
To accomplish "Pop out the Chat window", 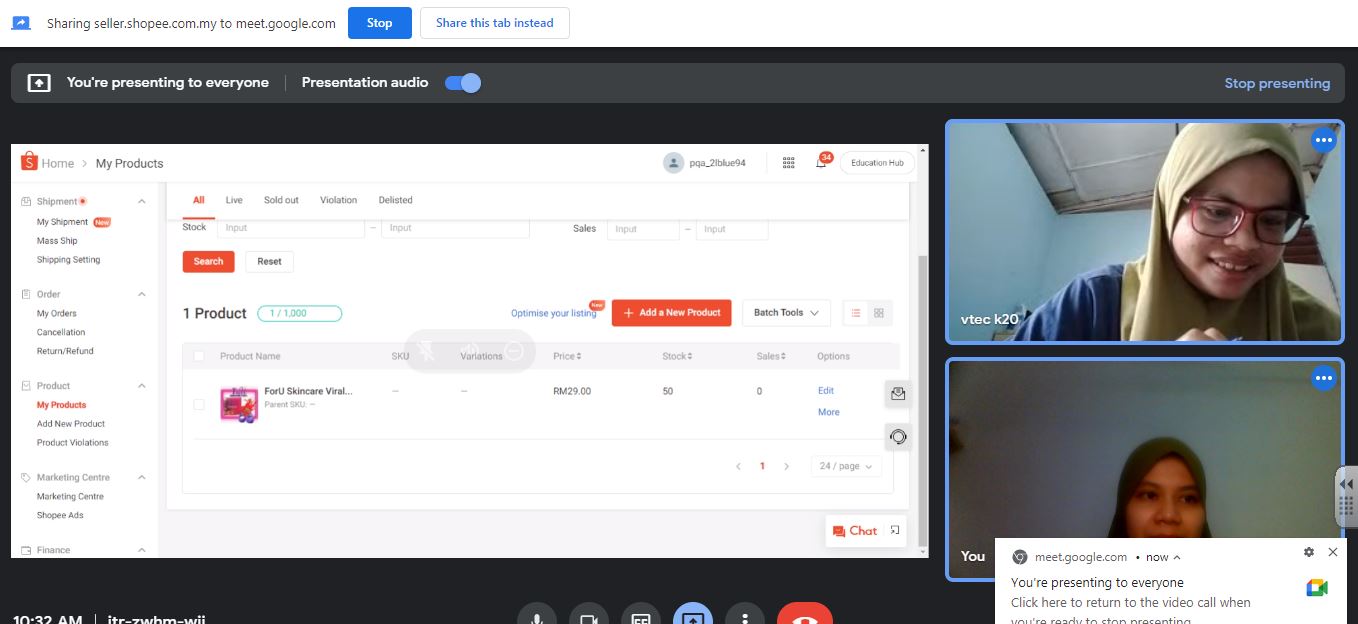I will click(895, 530).
